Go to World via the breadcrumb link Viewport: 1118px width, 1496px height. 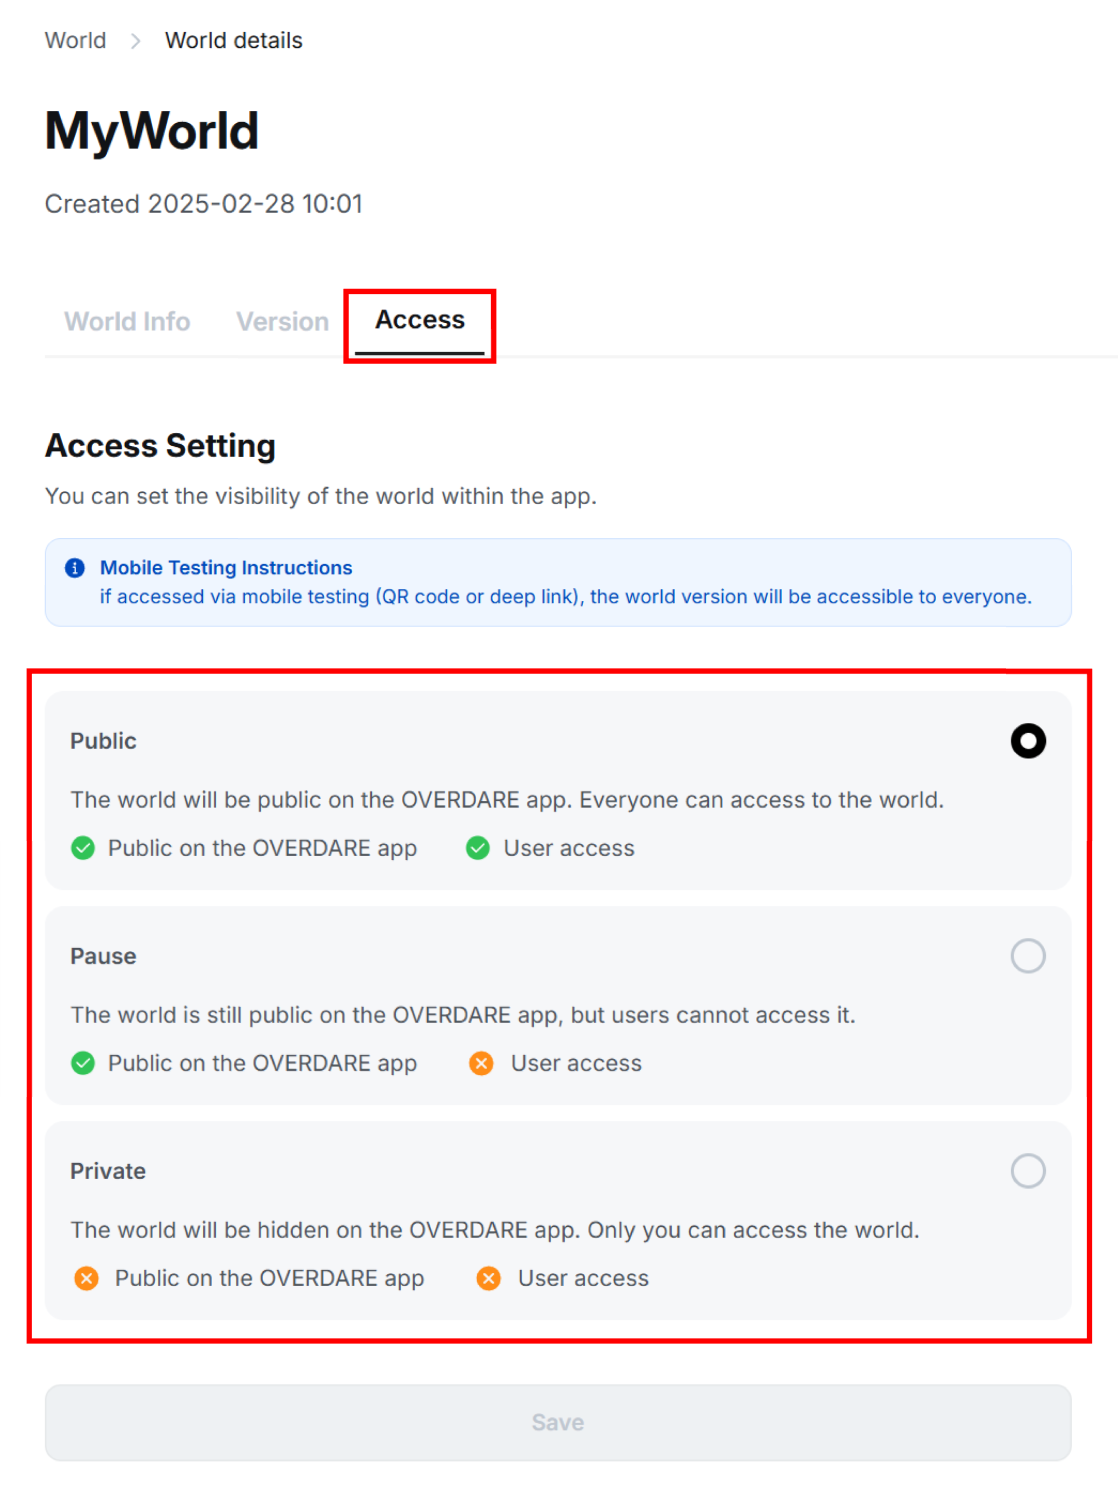coord(76,41)
